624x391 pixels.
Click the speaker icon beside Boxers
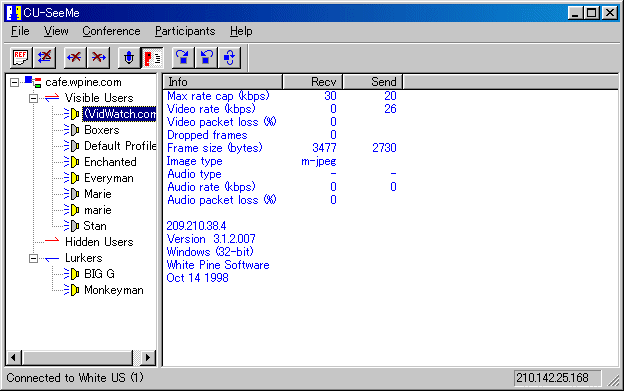[72, 130]
